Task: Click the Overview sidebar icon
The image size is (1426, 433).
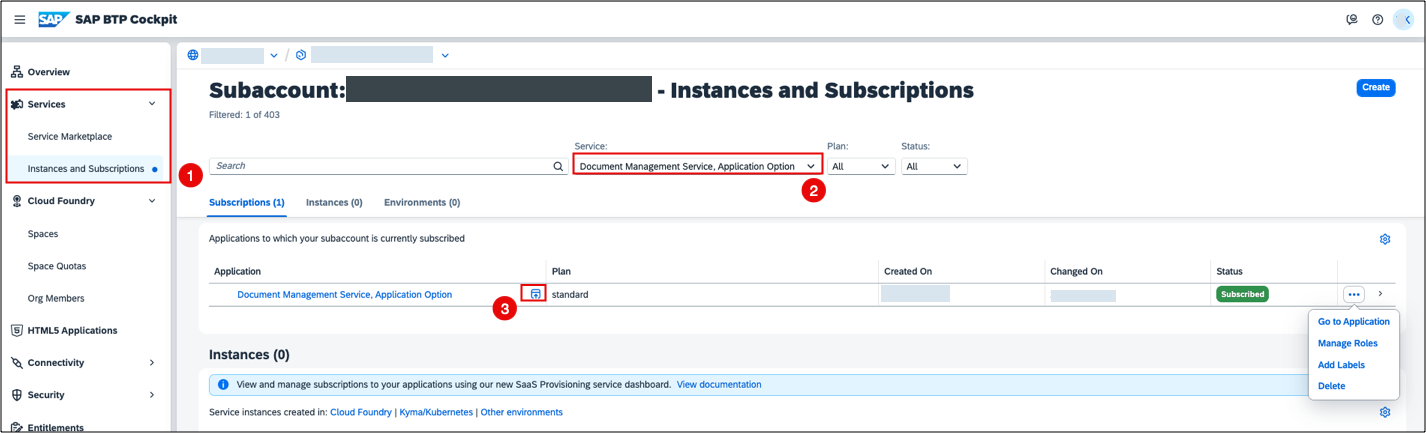Action: click(17, 72)
